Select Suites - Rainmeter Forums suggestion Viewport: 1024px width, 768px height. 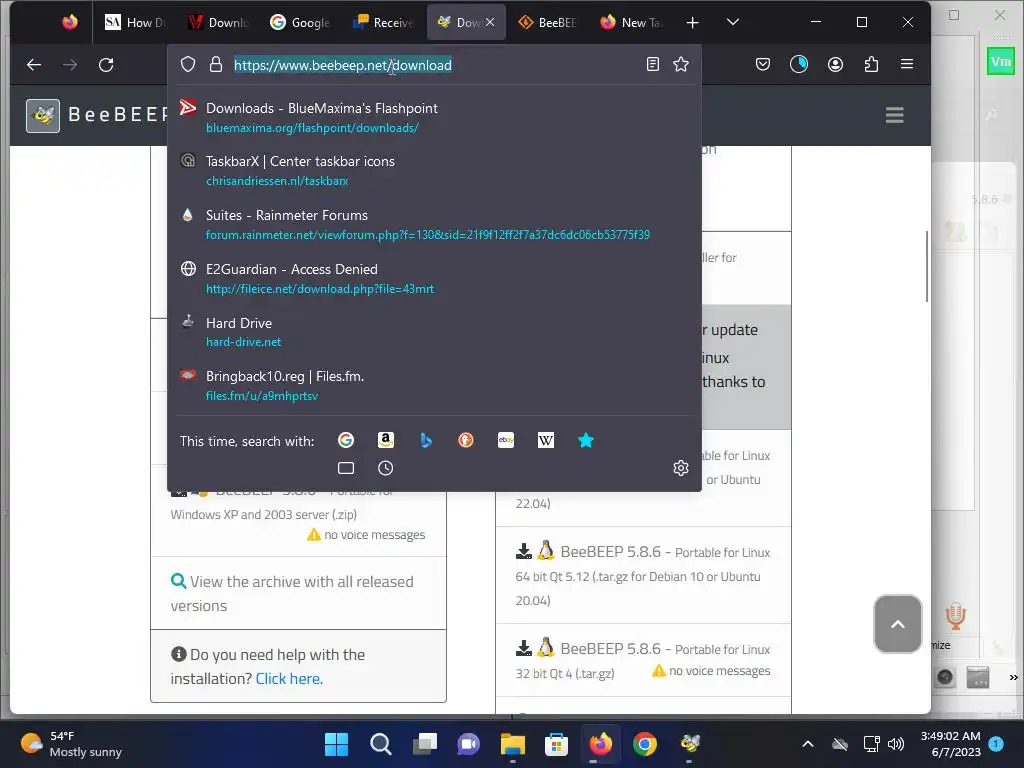click(434, 225)
